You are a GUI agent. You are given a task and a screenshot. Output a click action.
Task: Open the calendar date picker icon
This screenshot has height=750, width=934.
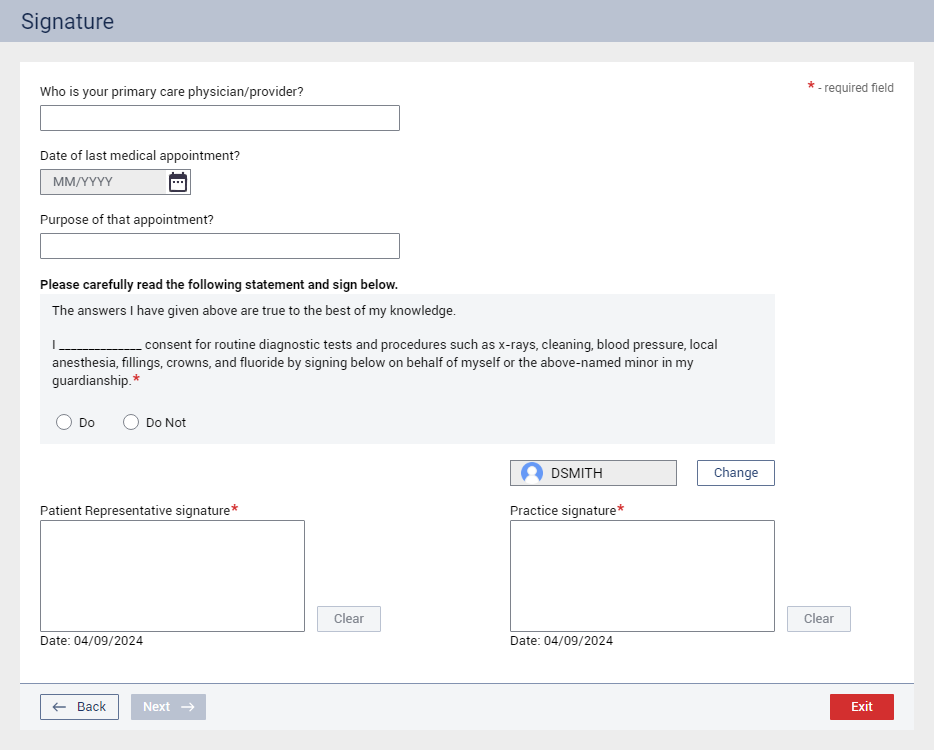(178, 182)
